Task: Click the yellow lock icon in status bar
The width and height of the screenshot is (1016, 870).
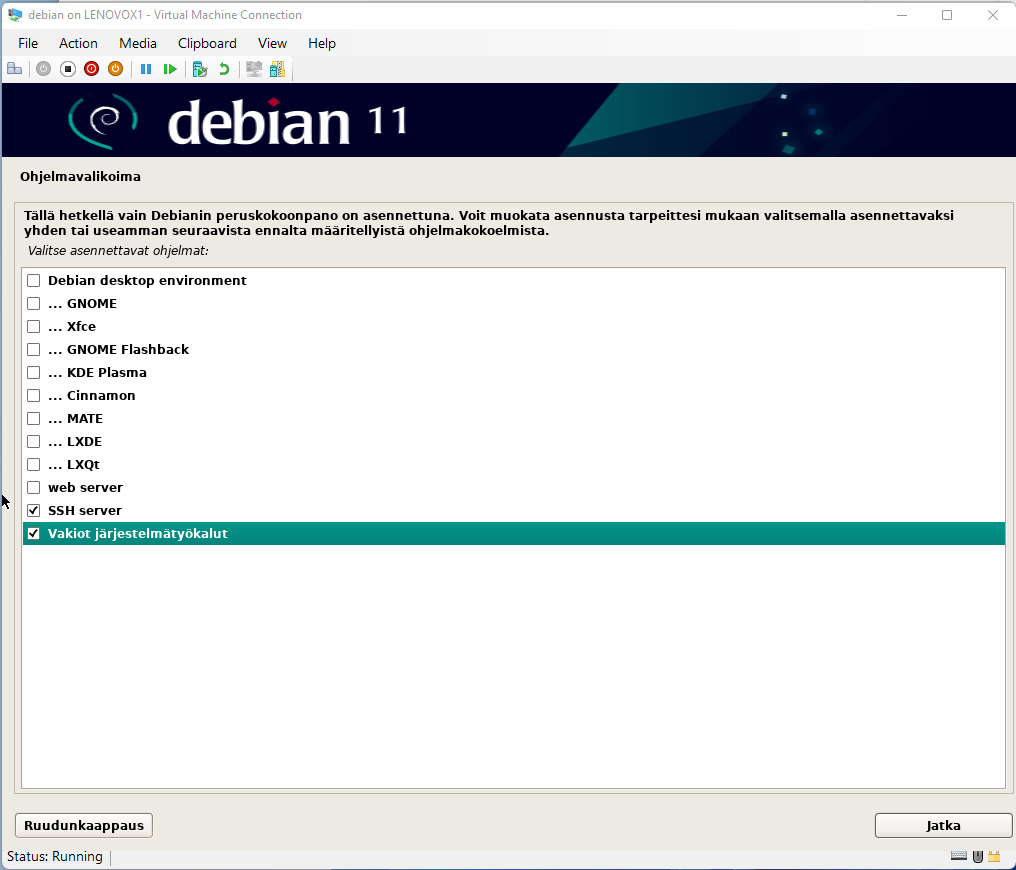Action: point(994,856)
